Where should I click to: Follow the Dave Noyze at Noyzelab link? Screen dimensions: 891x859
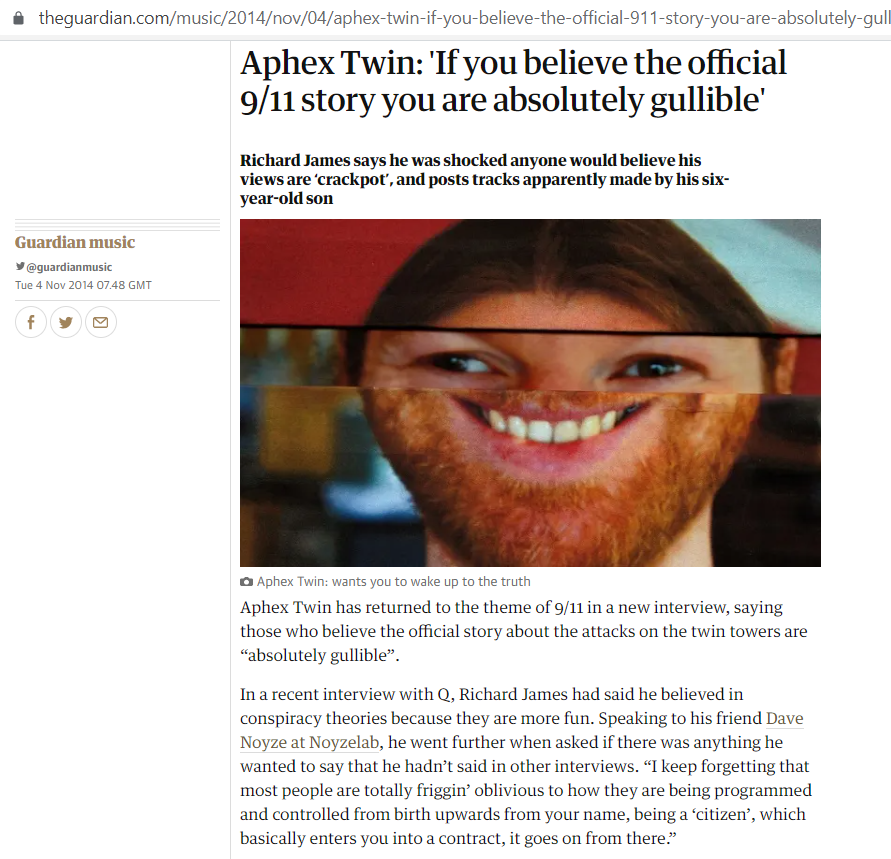(x=522, y=730)
